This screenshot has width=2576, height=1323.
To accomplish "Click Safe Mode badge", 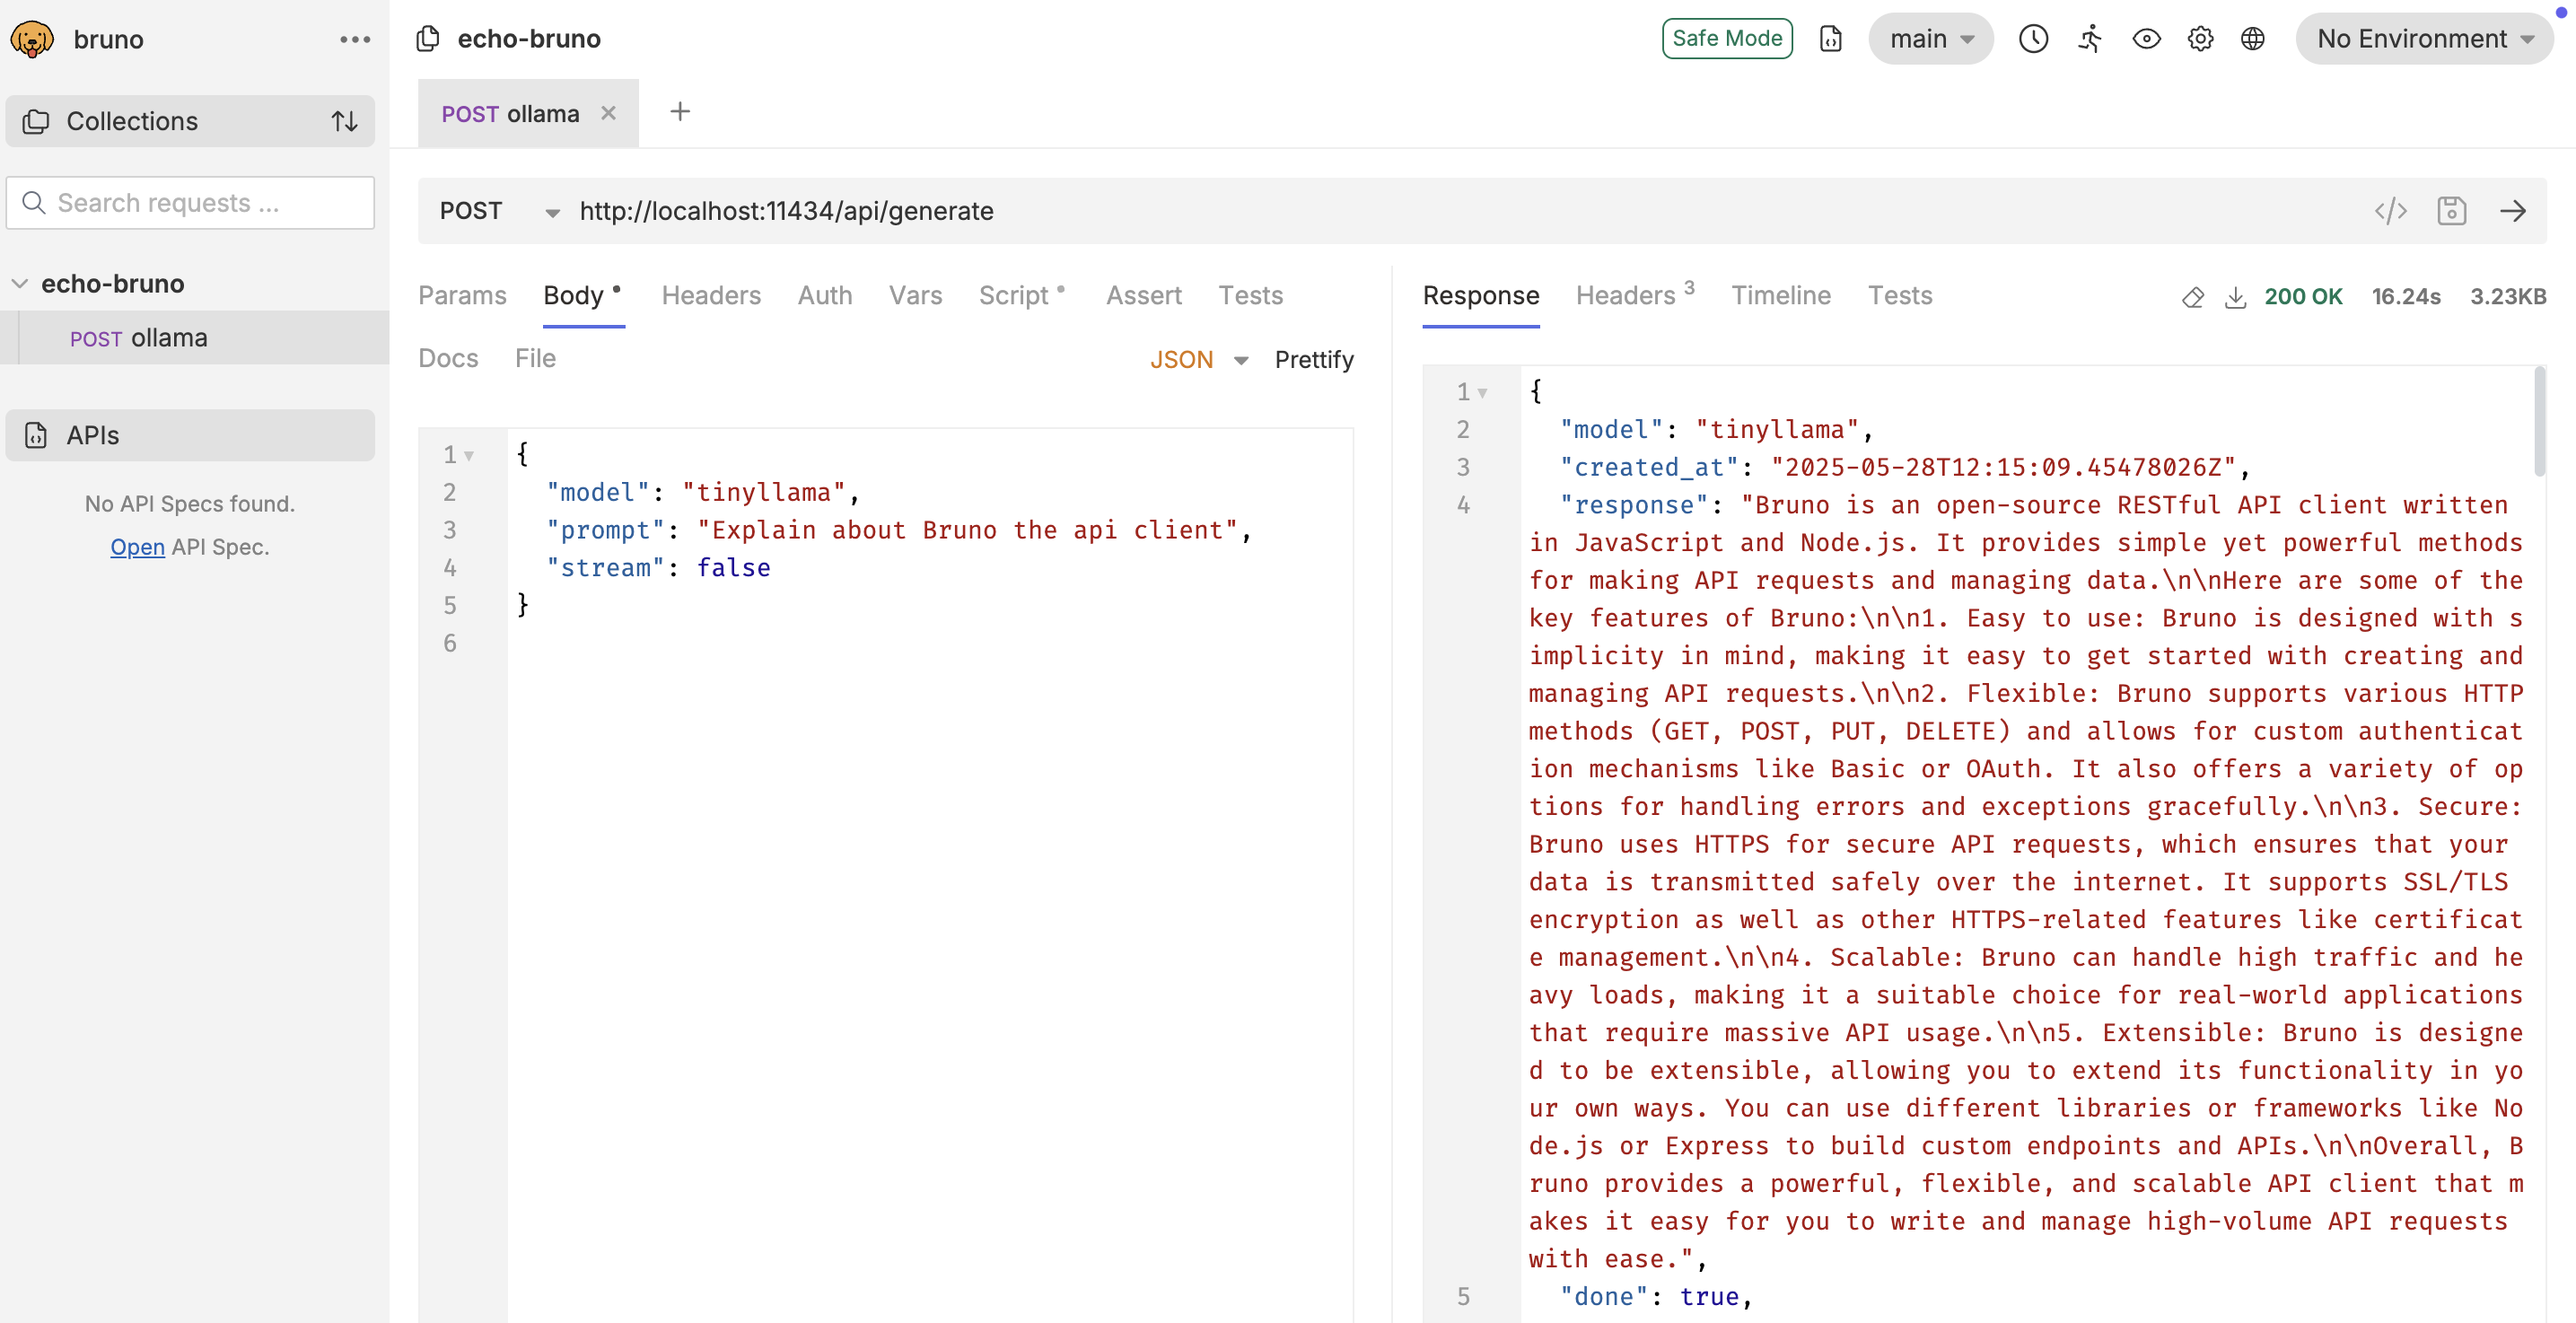I will tap(1727, 38).
